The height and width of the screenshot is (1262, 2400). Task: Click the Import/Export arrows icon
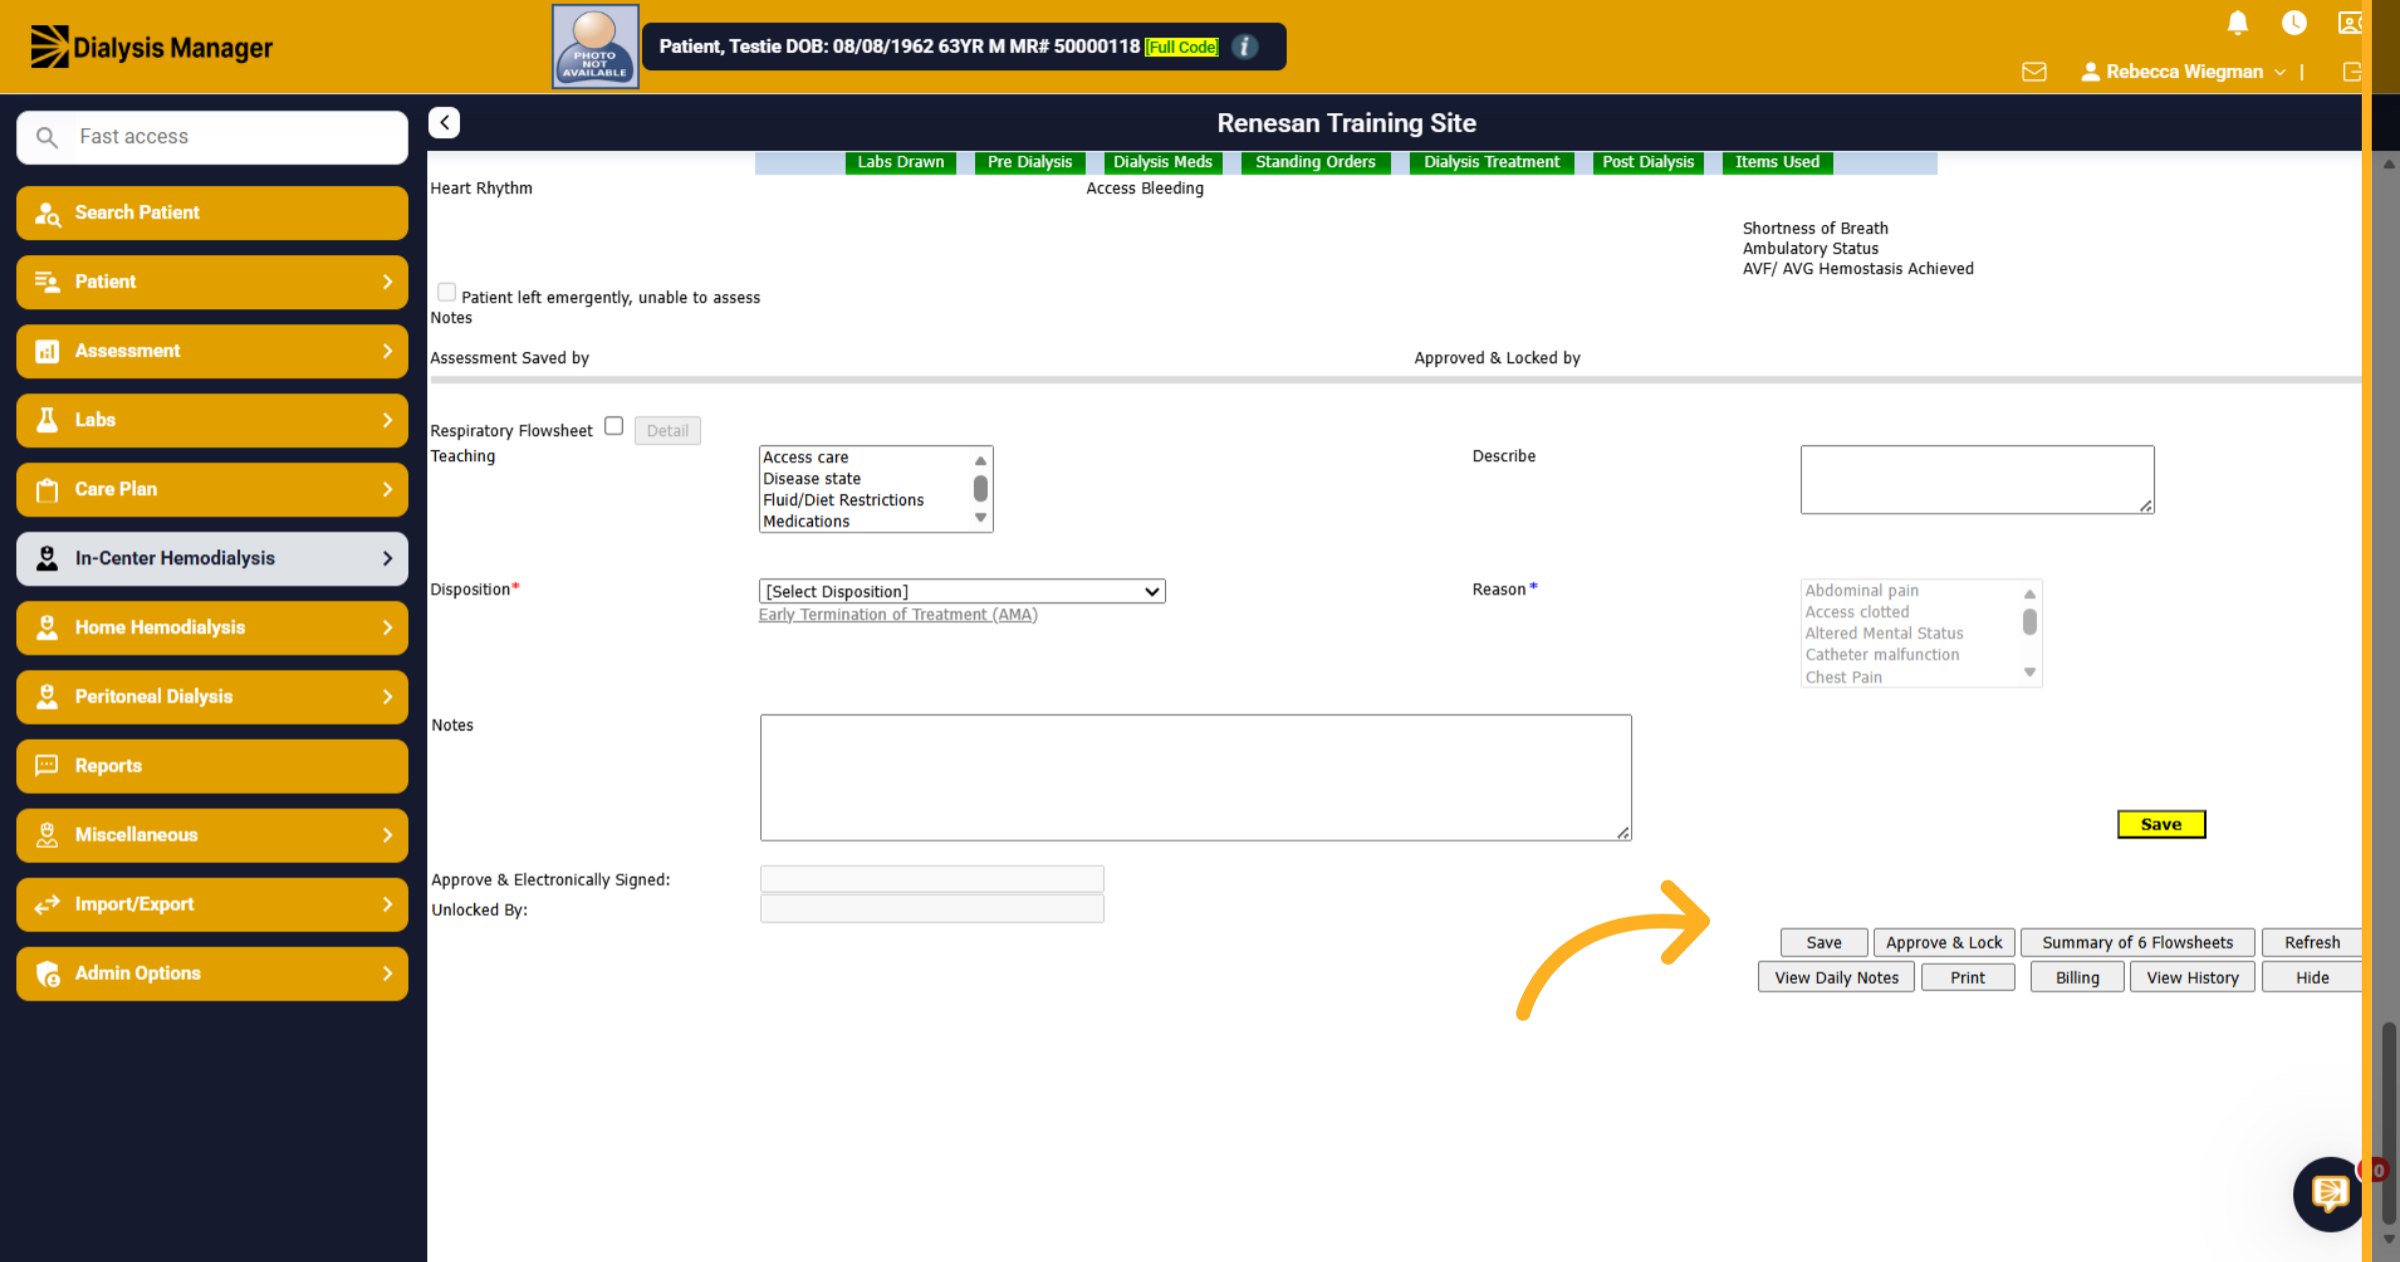(47, 905)
